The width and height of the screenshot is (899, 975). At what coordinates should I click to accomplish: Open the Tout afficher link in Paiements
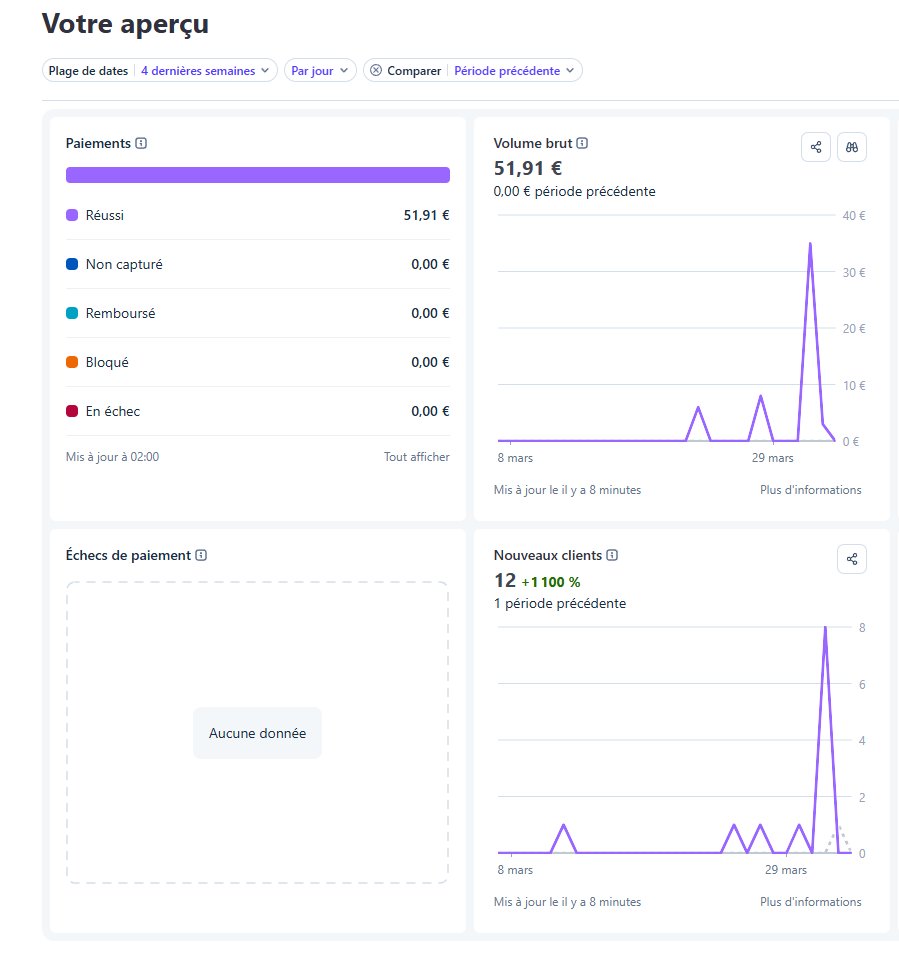click(x=417, y=456)
